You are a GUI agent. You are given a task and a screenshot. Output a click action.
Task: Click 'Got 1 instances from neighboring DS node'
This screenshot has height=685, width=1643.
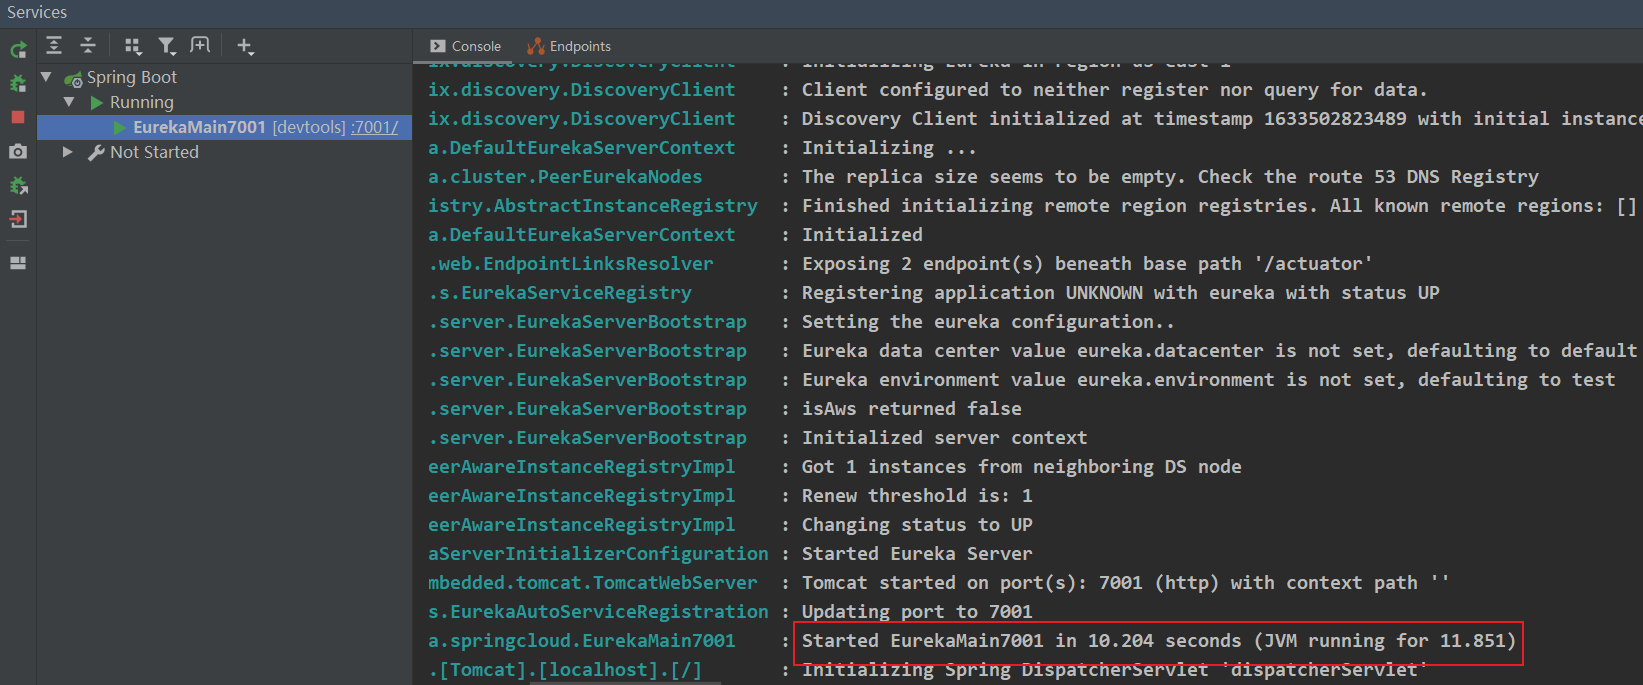pos(1021,467)
